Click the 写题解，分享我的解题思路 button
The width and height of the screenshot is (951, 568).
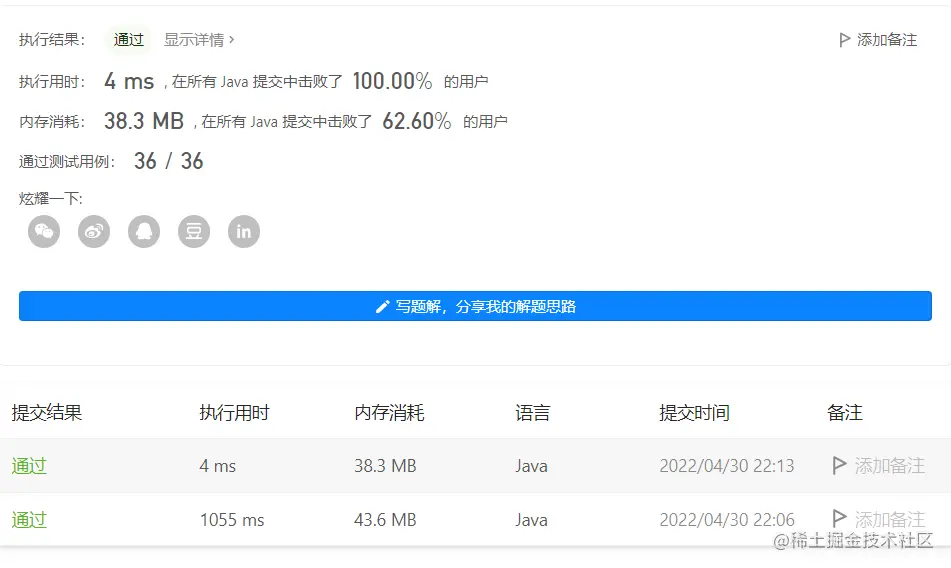(x=476, y=306)
